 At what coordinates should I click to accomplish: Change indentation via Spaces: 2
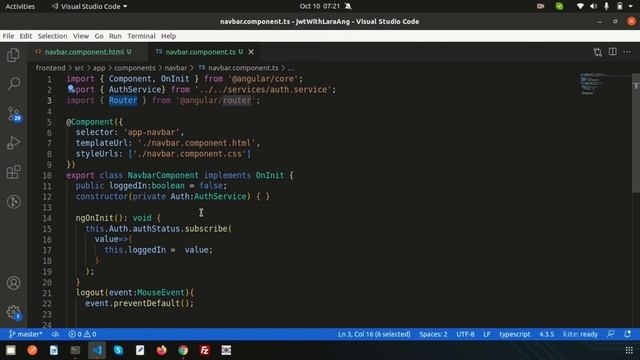point(433,334)
